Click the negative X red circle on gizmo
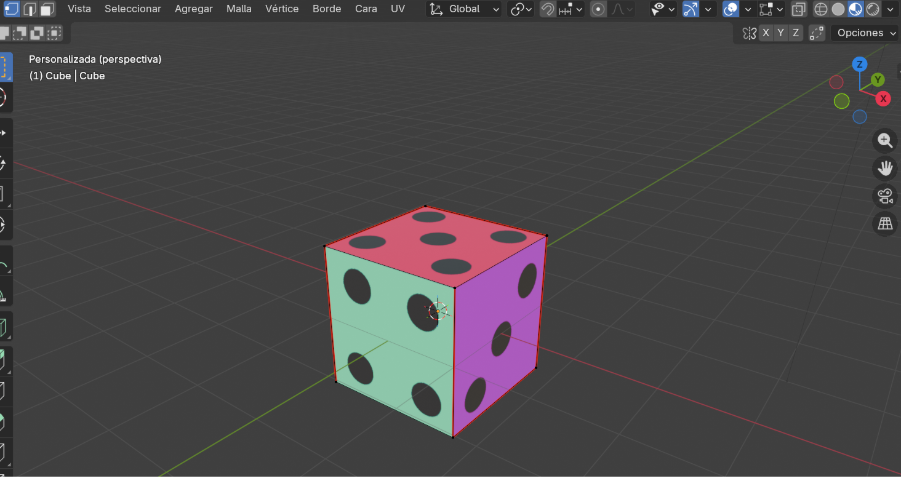The height and width of the screenshot is (477, 901). coord(837,82)
